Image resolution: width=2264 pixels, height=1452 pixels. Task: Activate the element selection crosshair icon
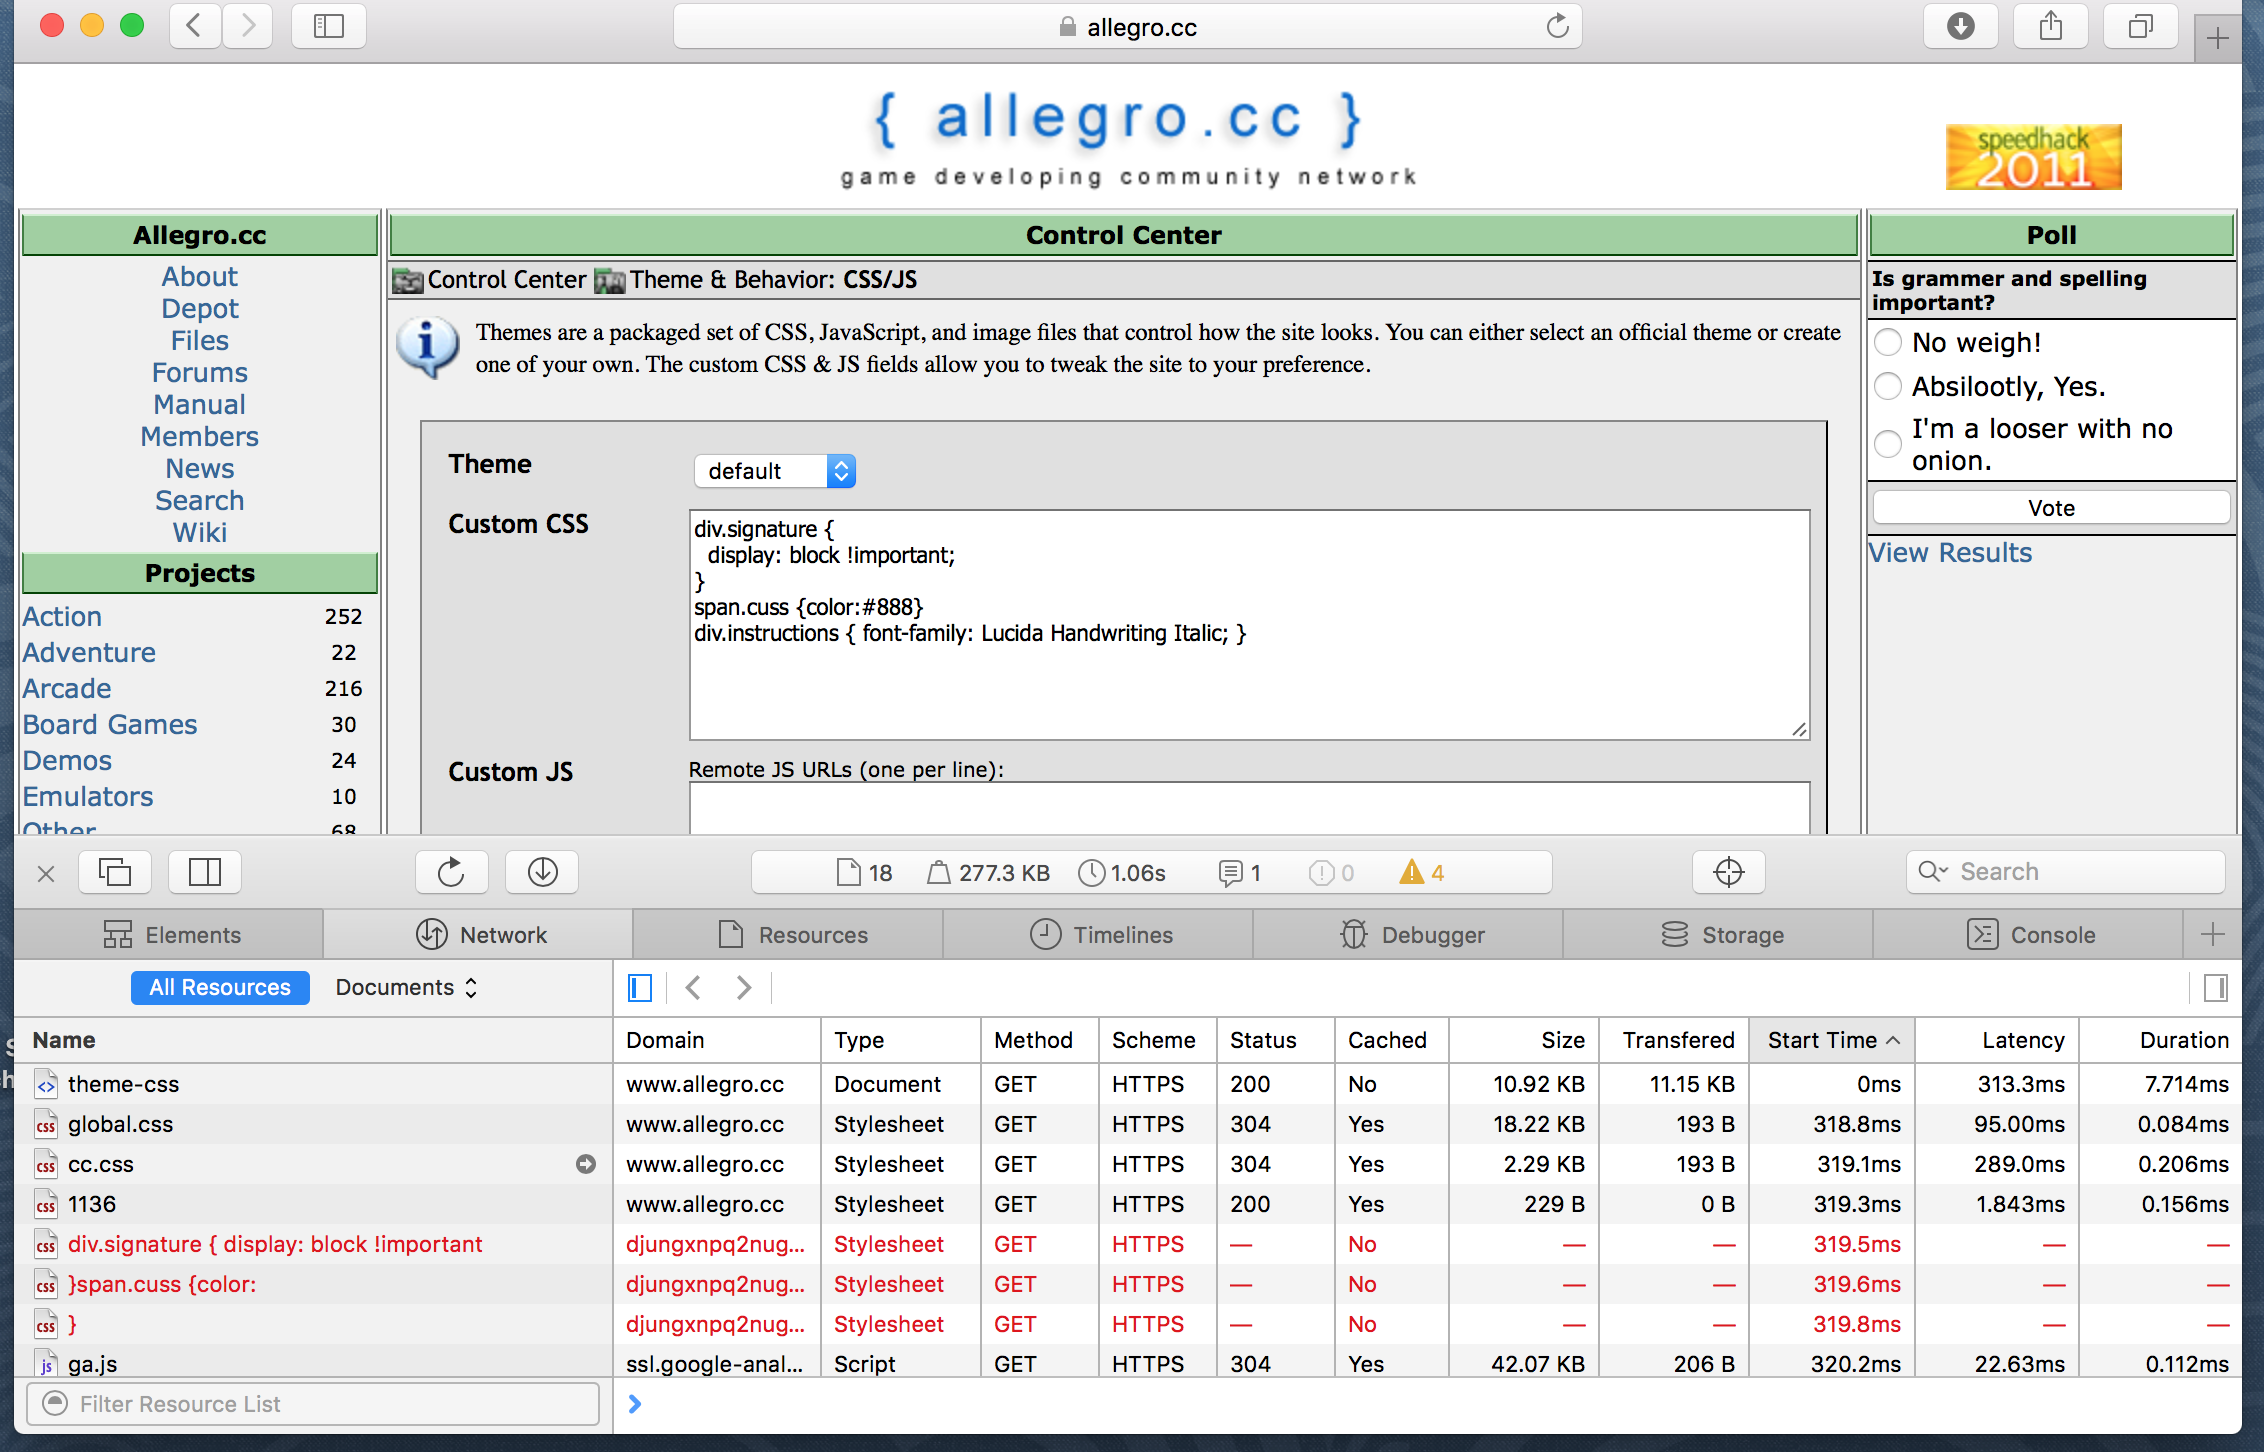tap(1728, 872)
